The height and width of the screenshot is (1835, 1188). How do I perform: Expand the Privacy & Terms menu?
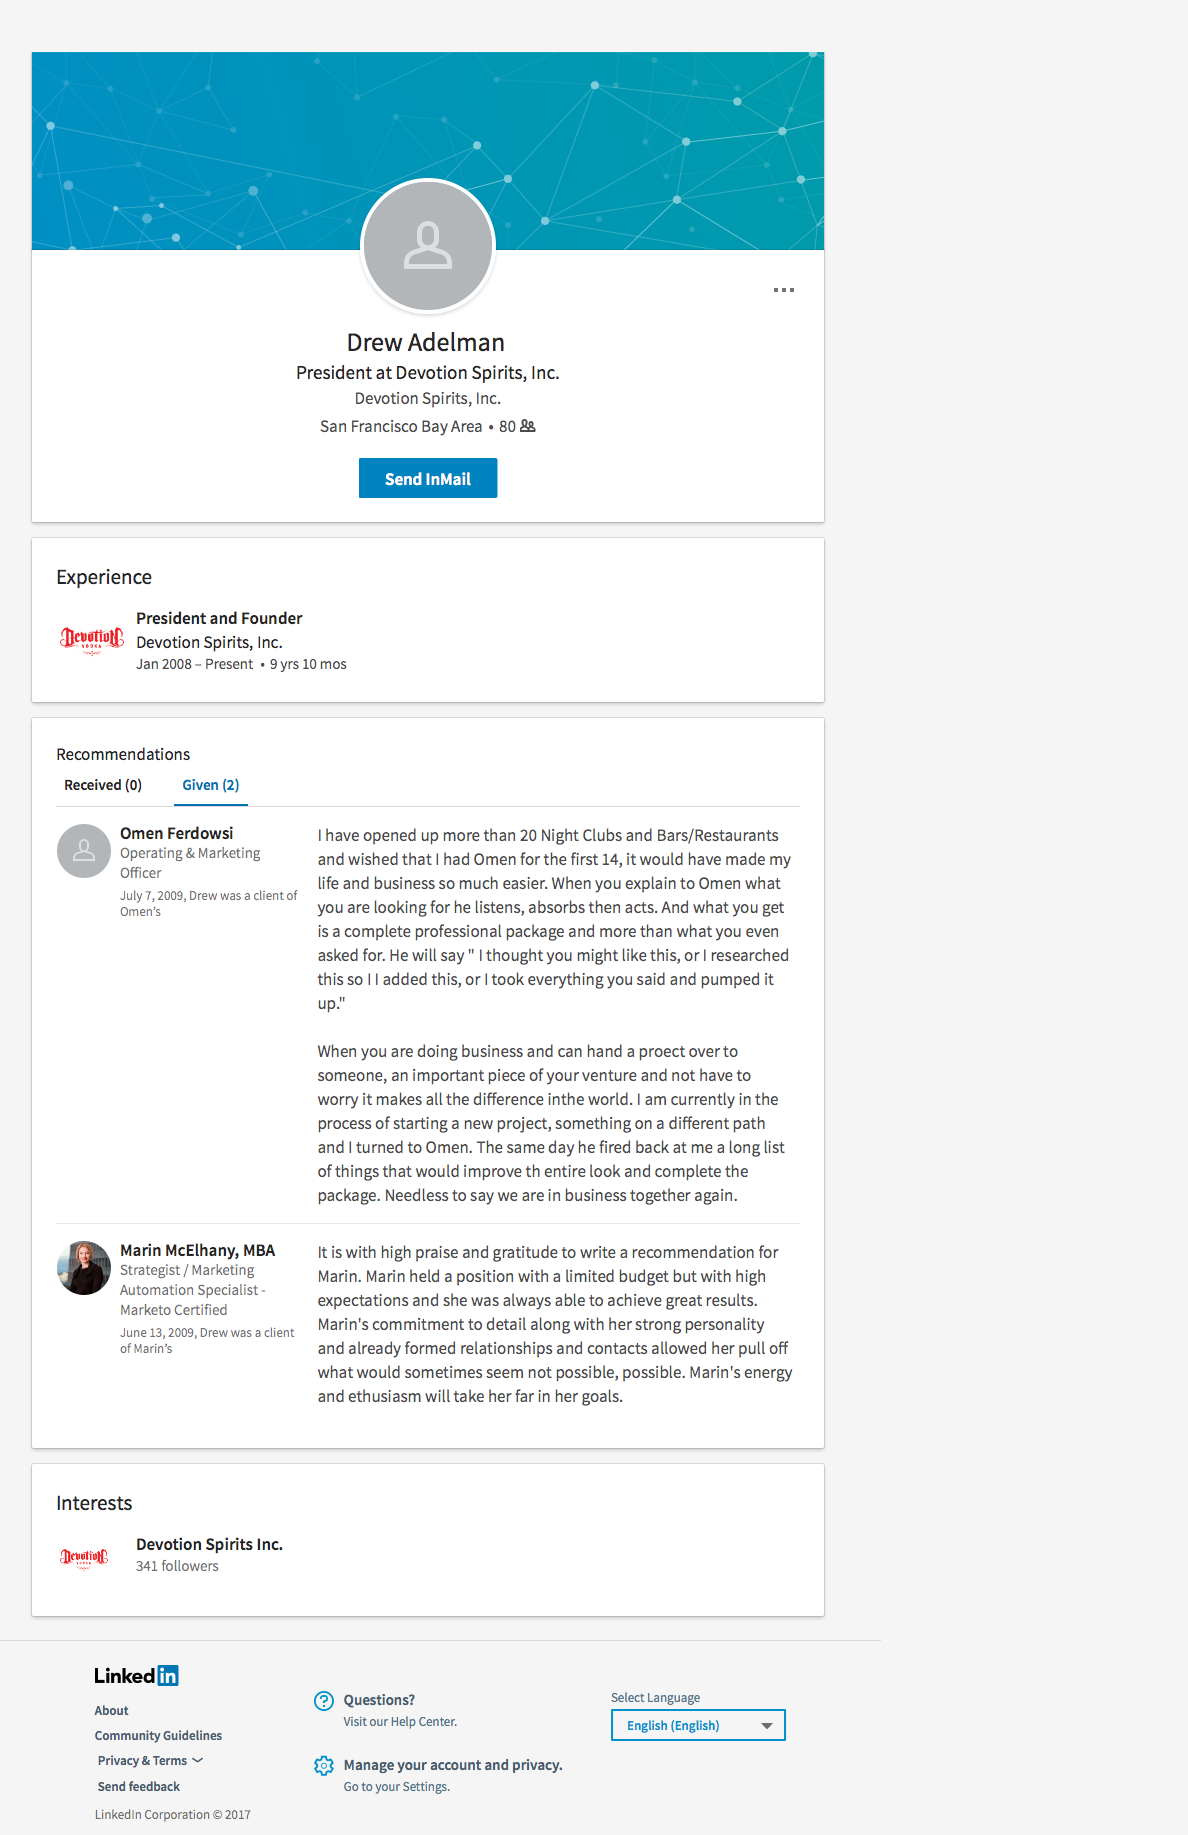(x=150, y=1761)
